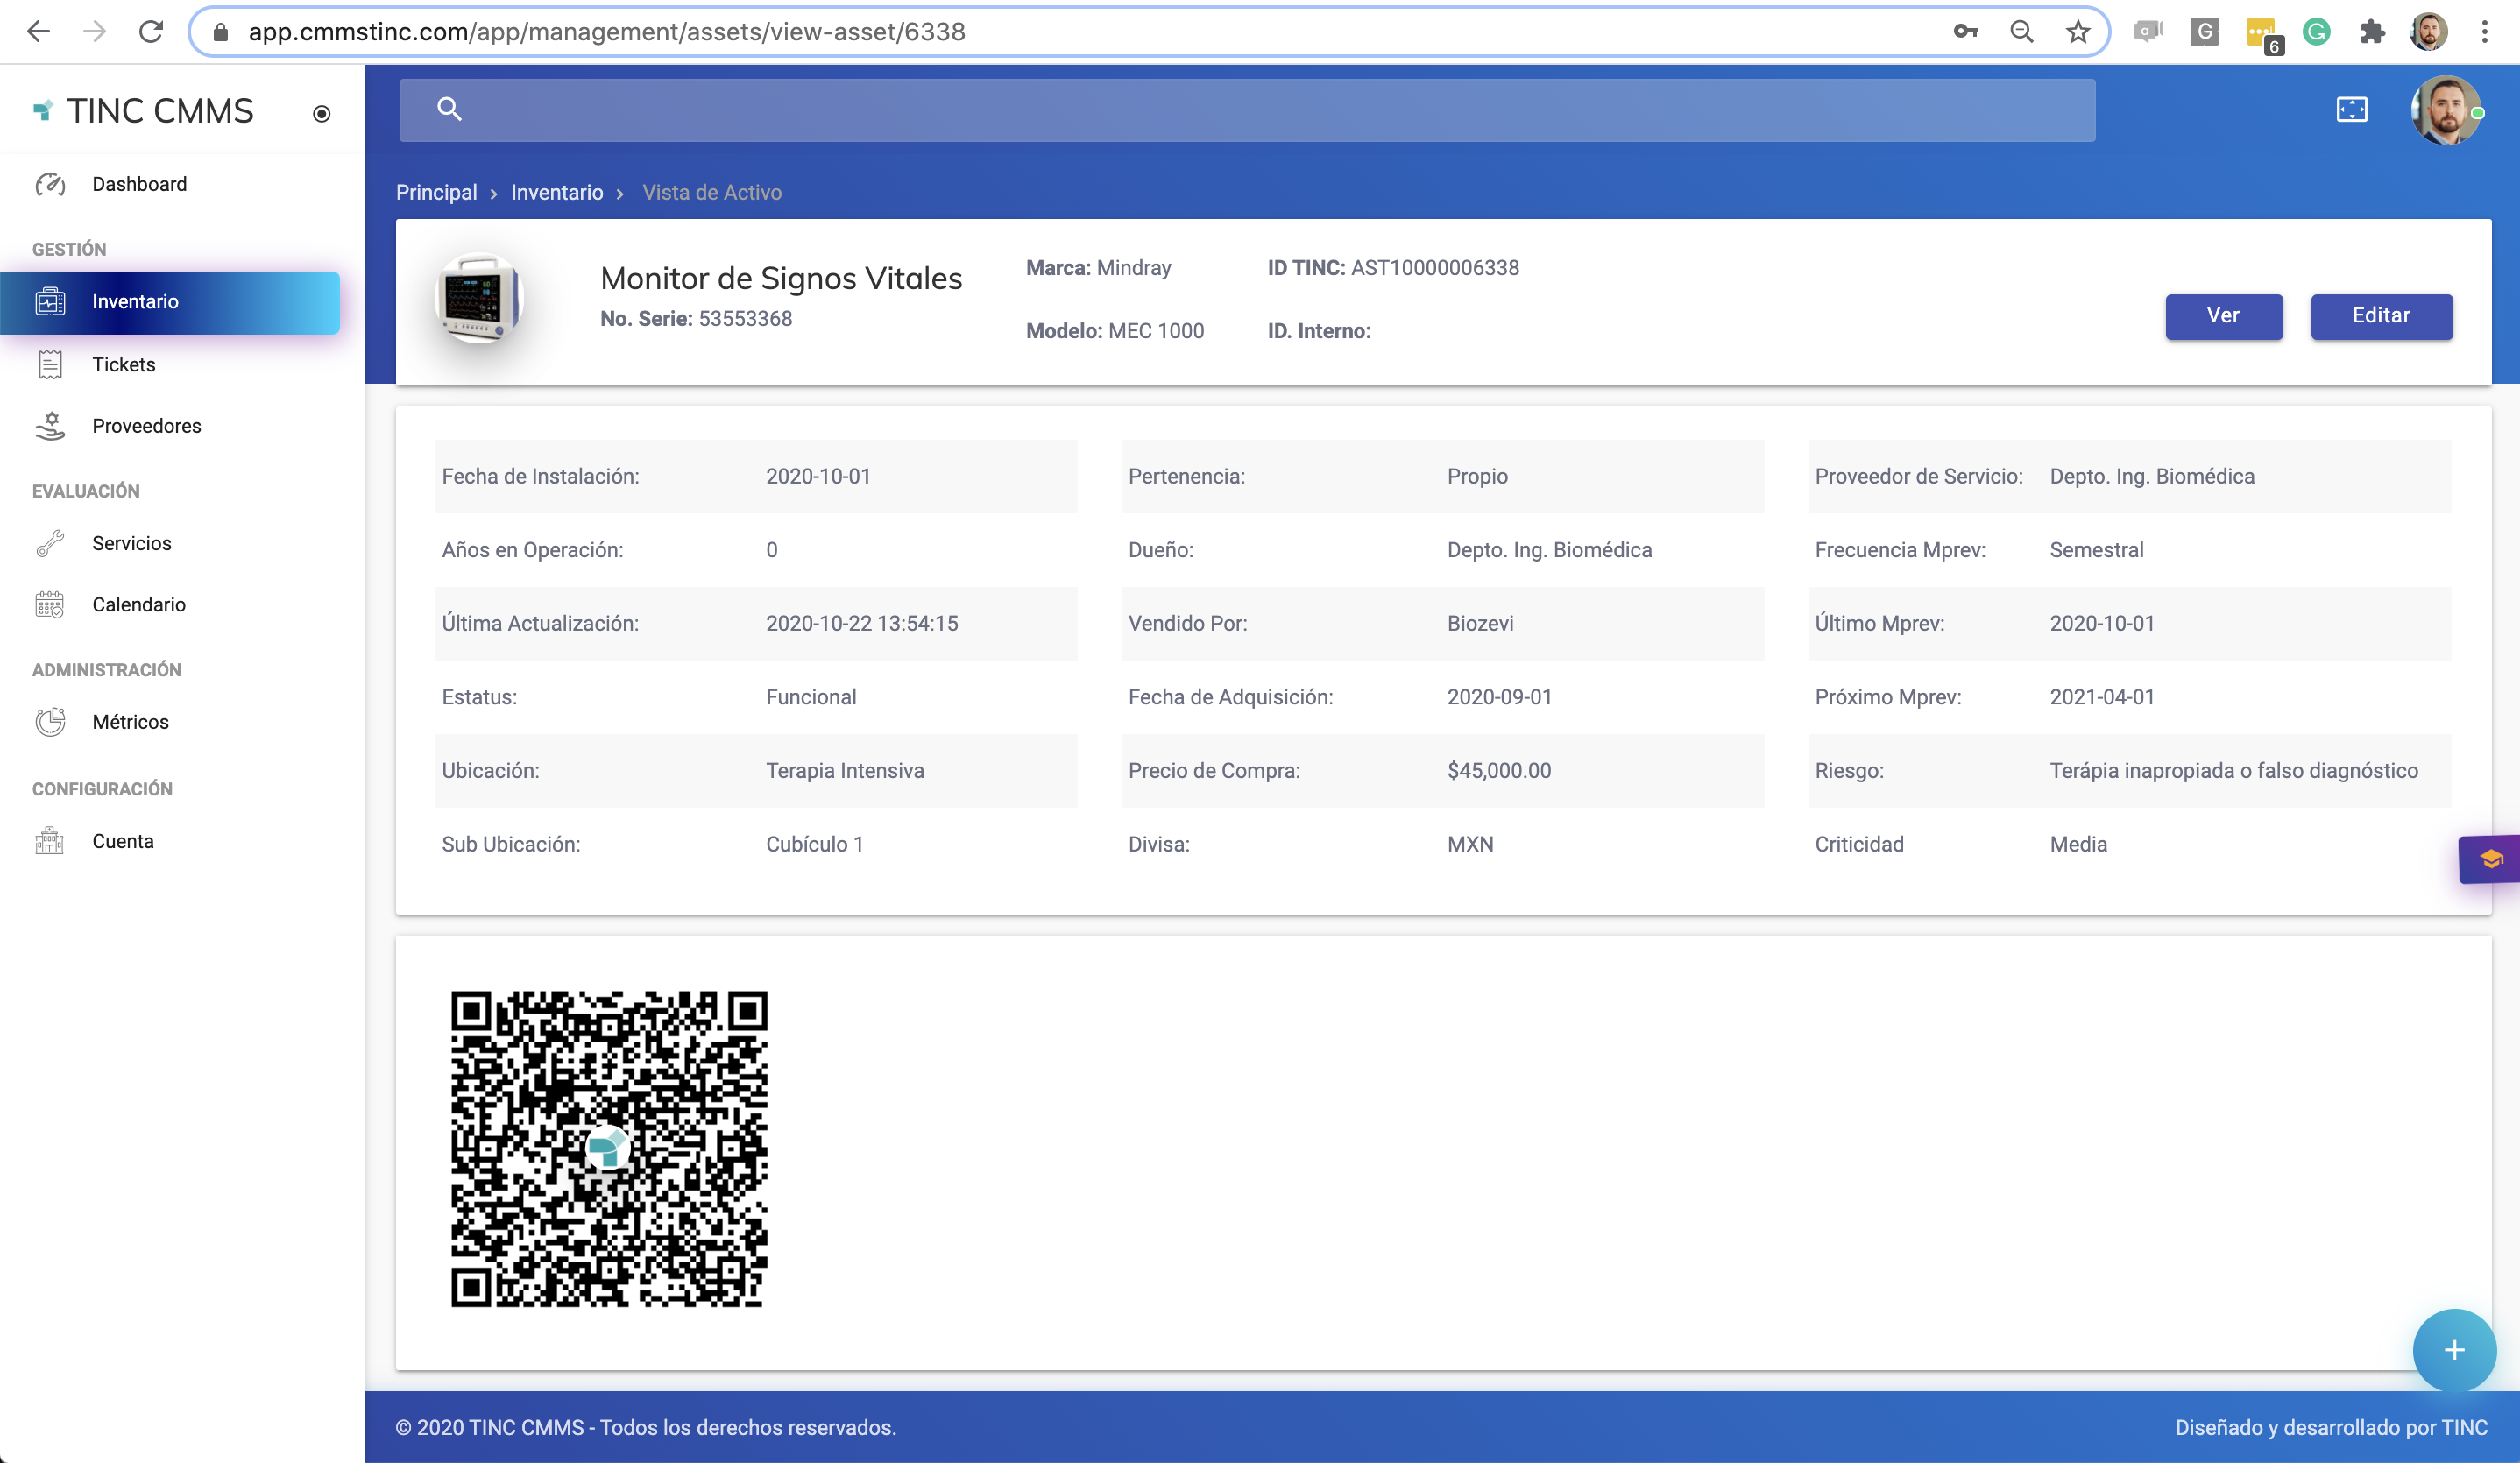This screenshot has height=1463, width=2520.
Task: Click the Modelo MEC 1000 text
Action: (x=1115, y=331)
